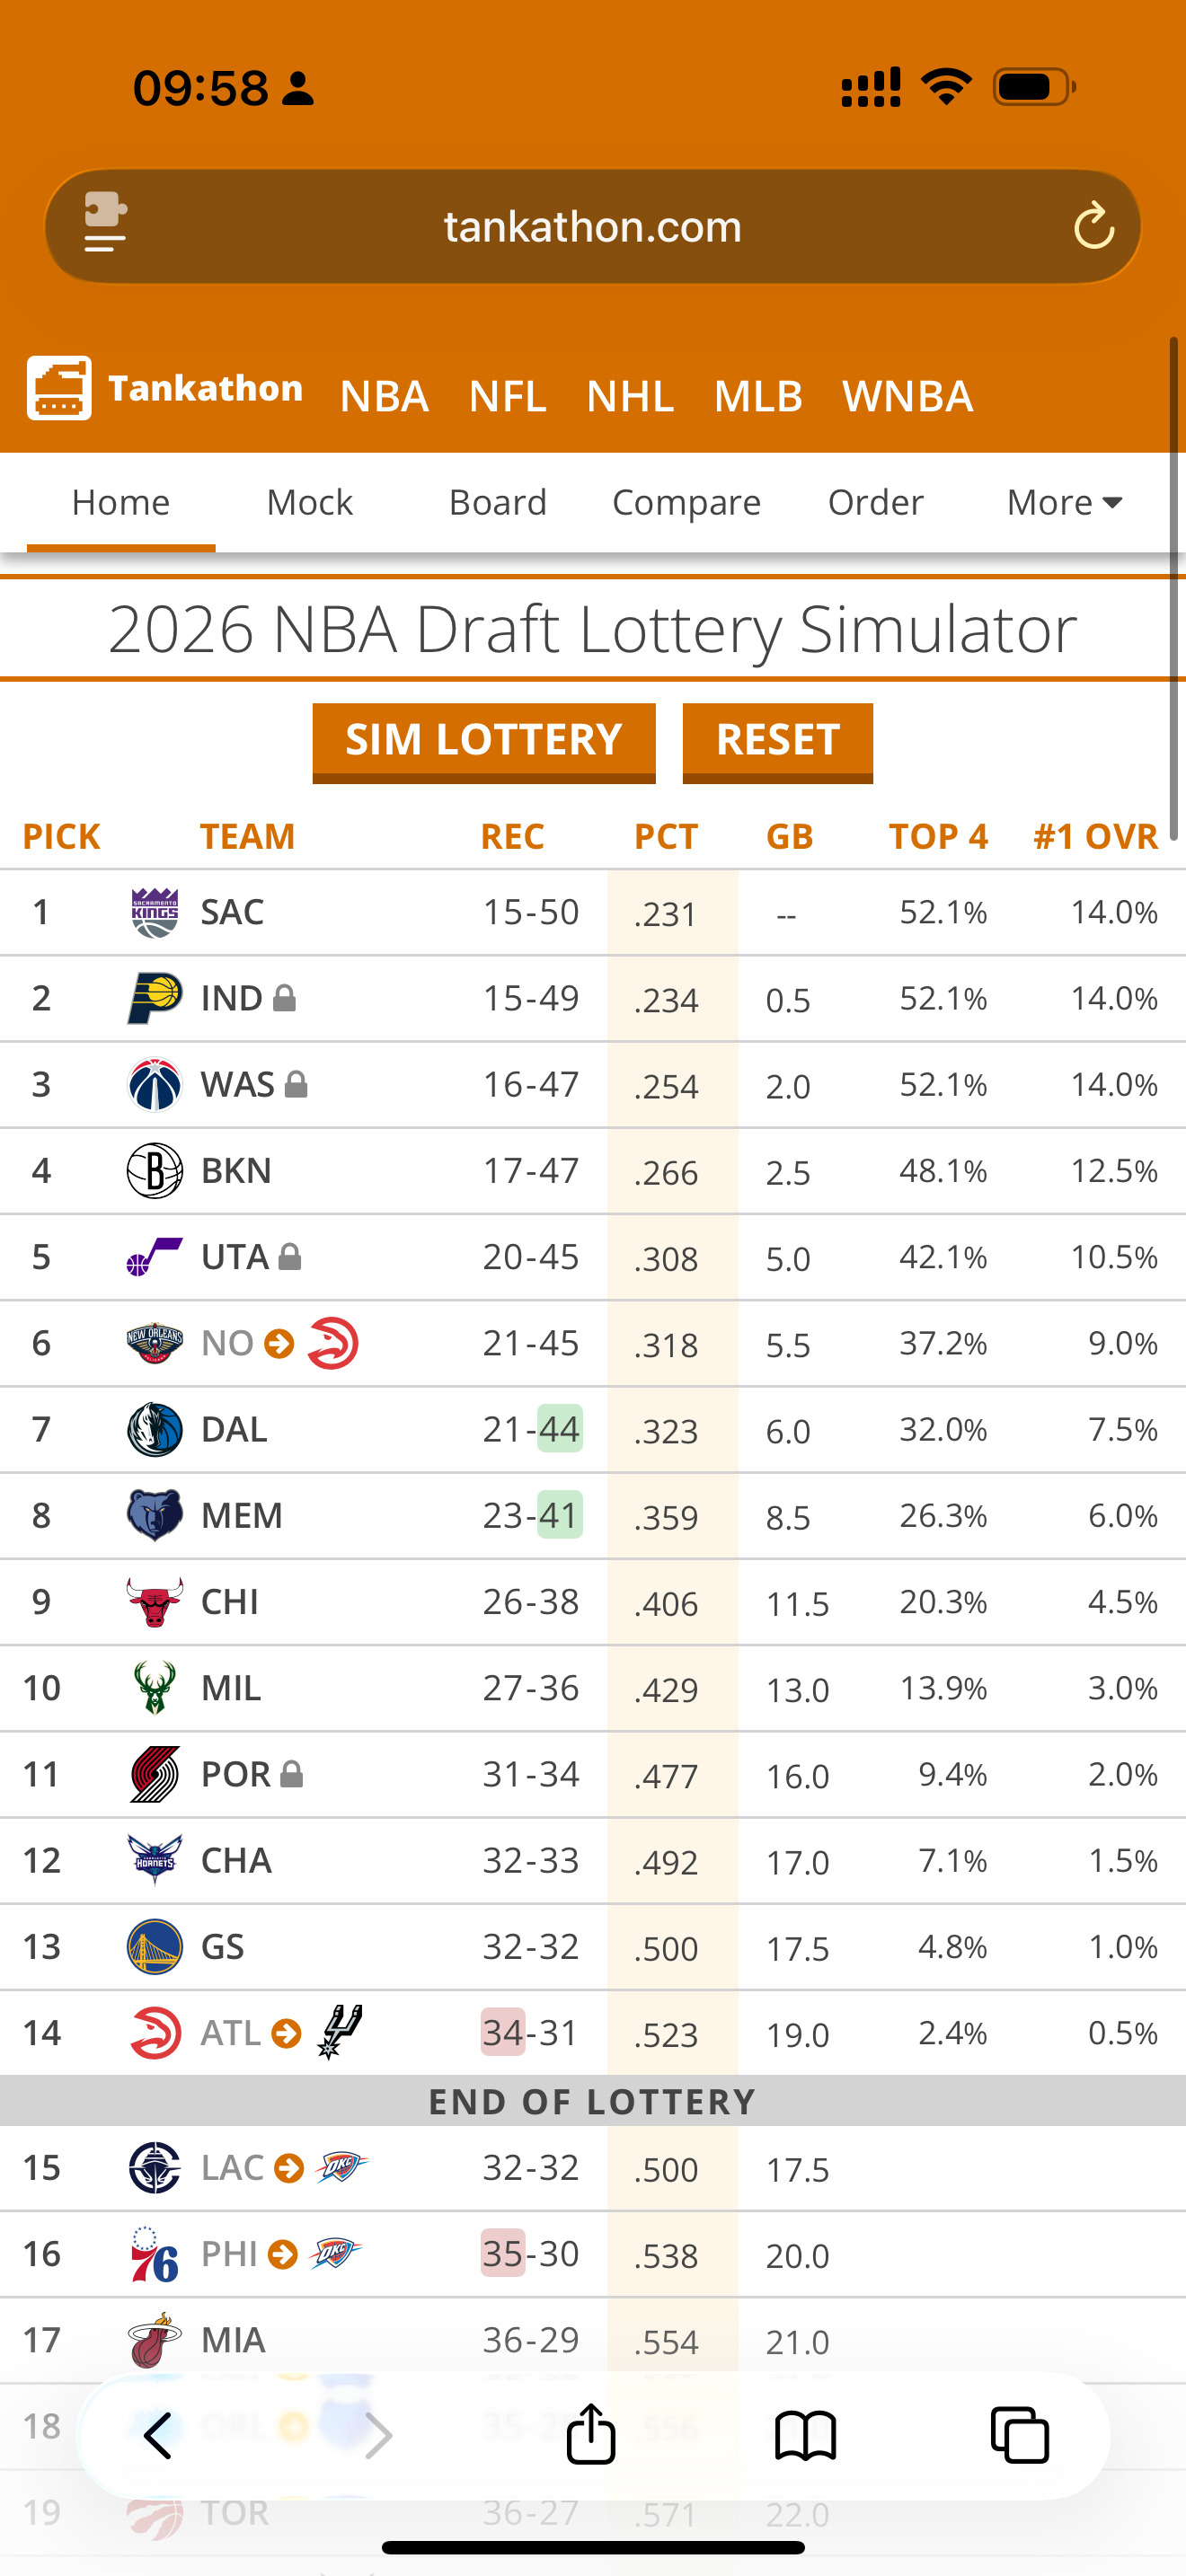Tap the Bookmarks icon in Safari toolbar

(806, 2437)
